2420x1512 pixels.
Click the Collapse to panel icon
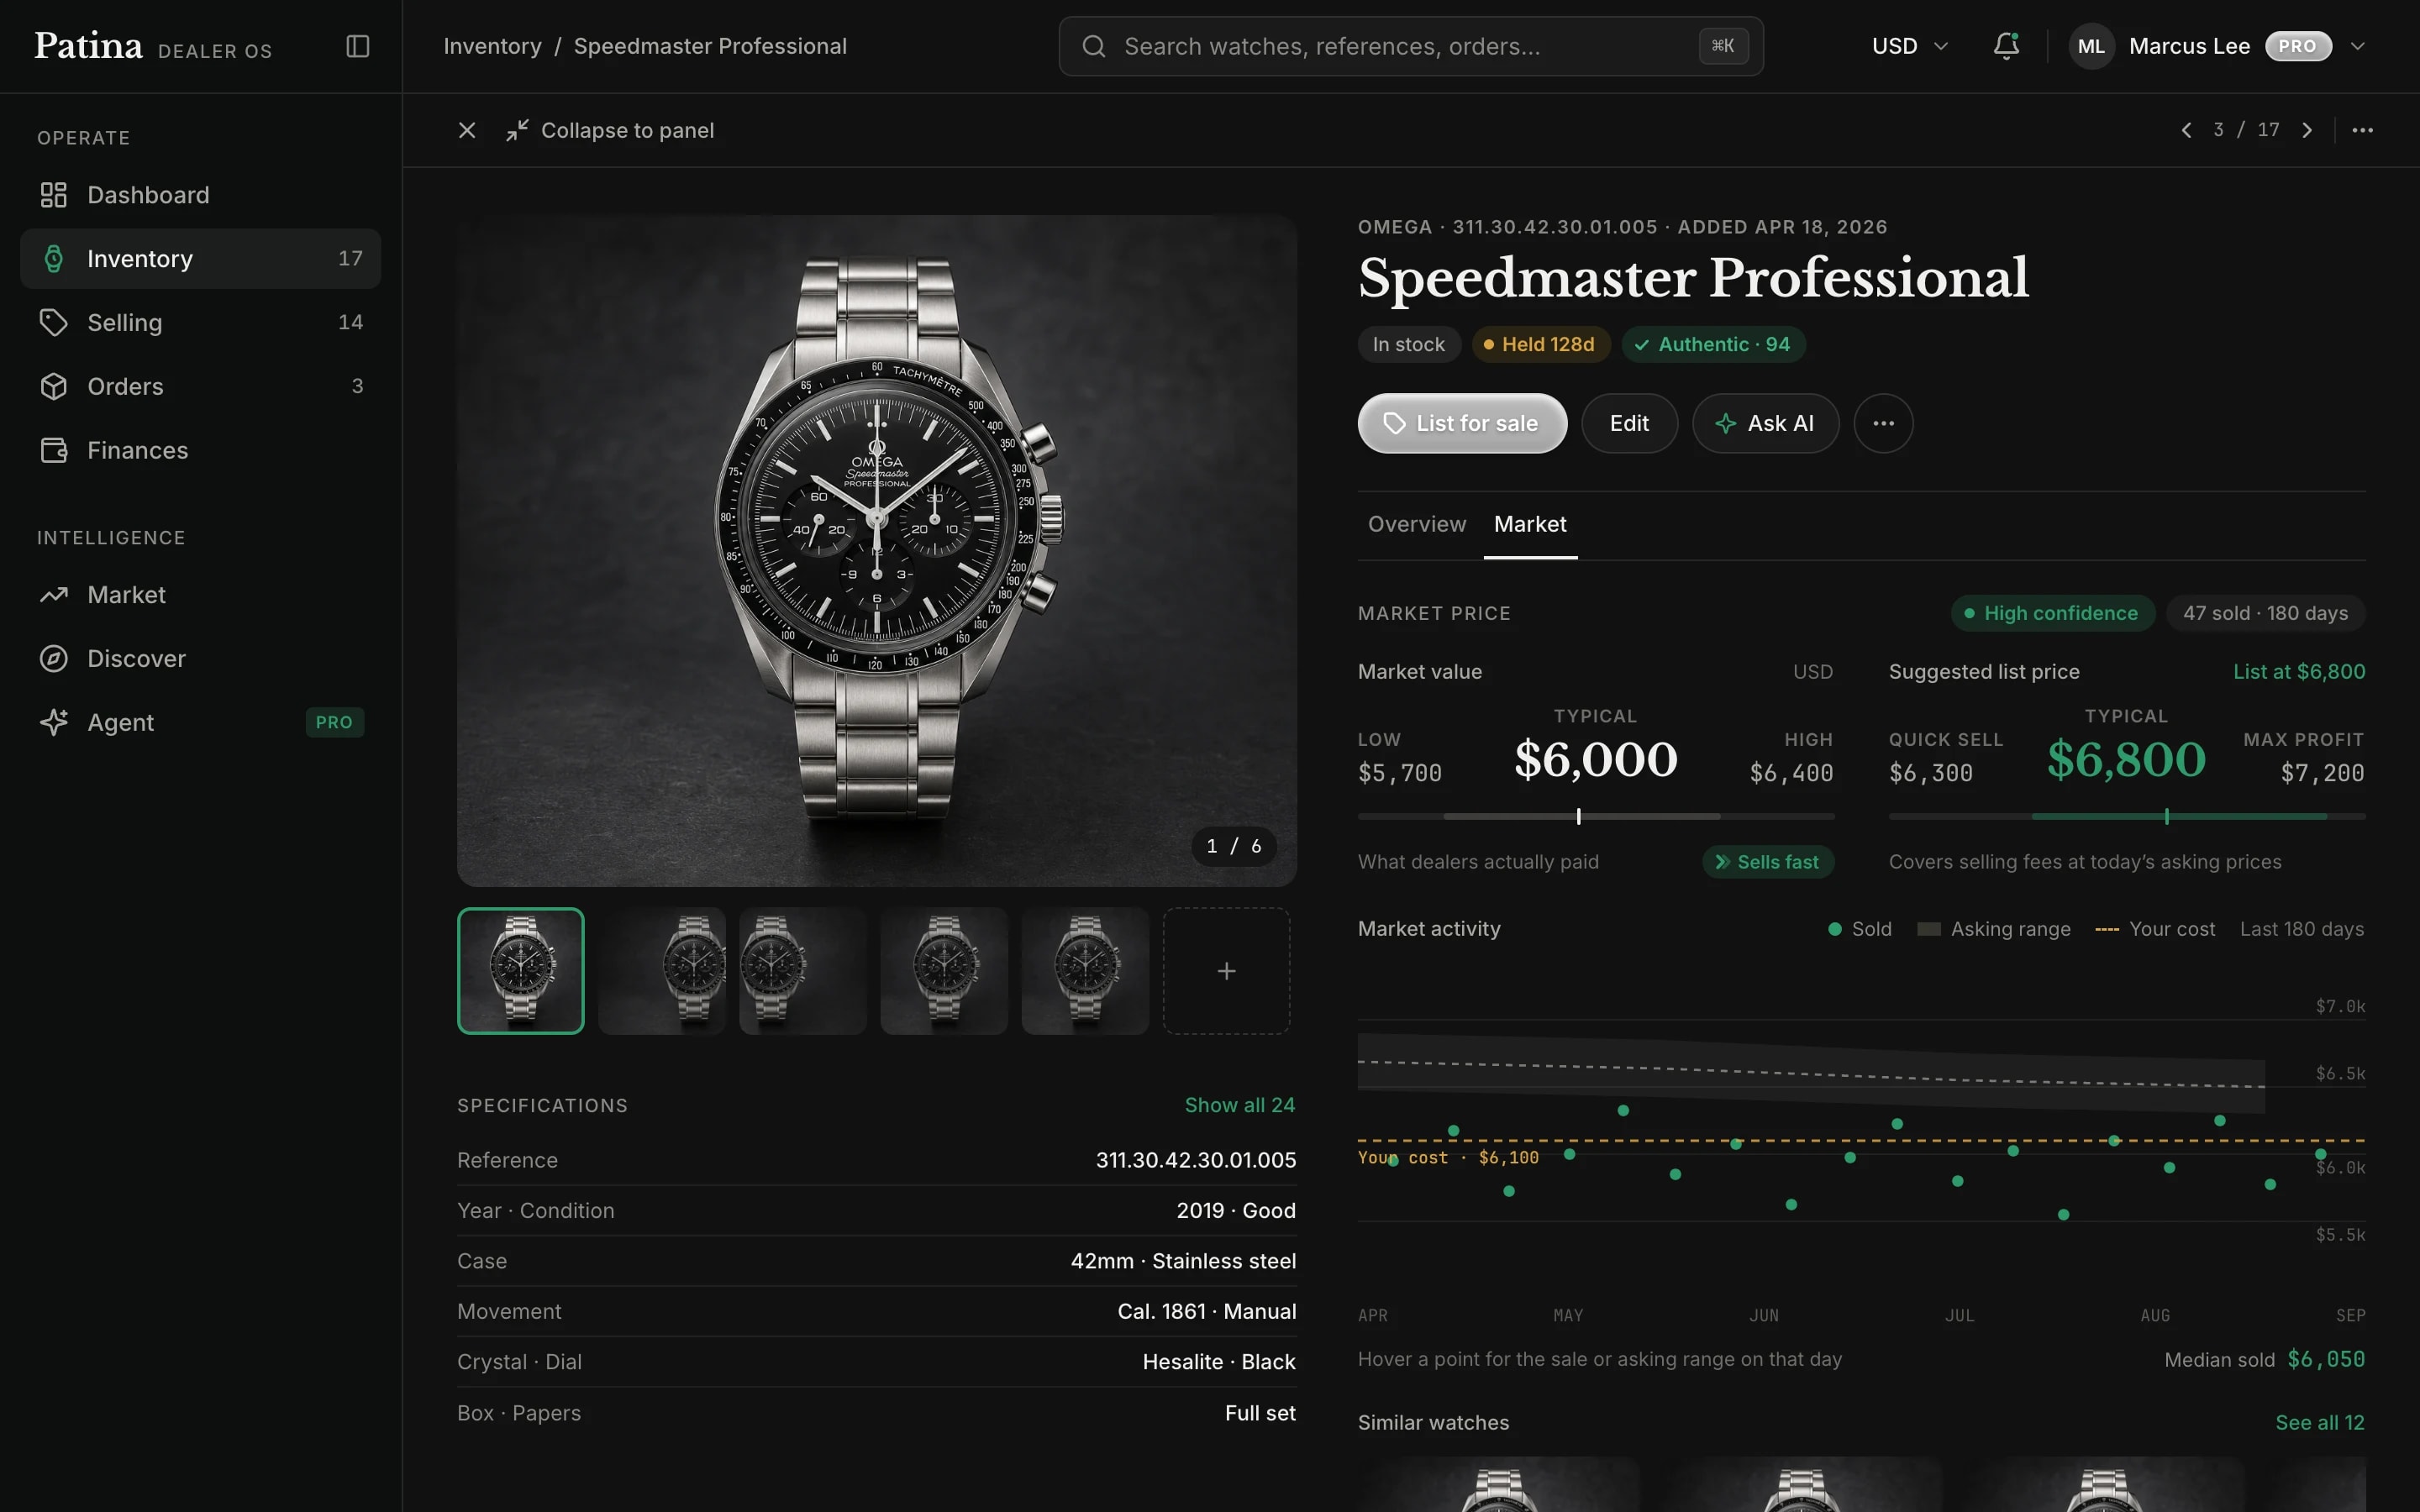click(516, 130)
